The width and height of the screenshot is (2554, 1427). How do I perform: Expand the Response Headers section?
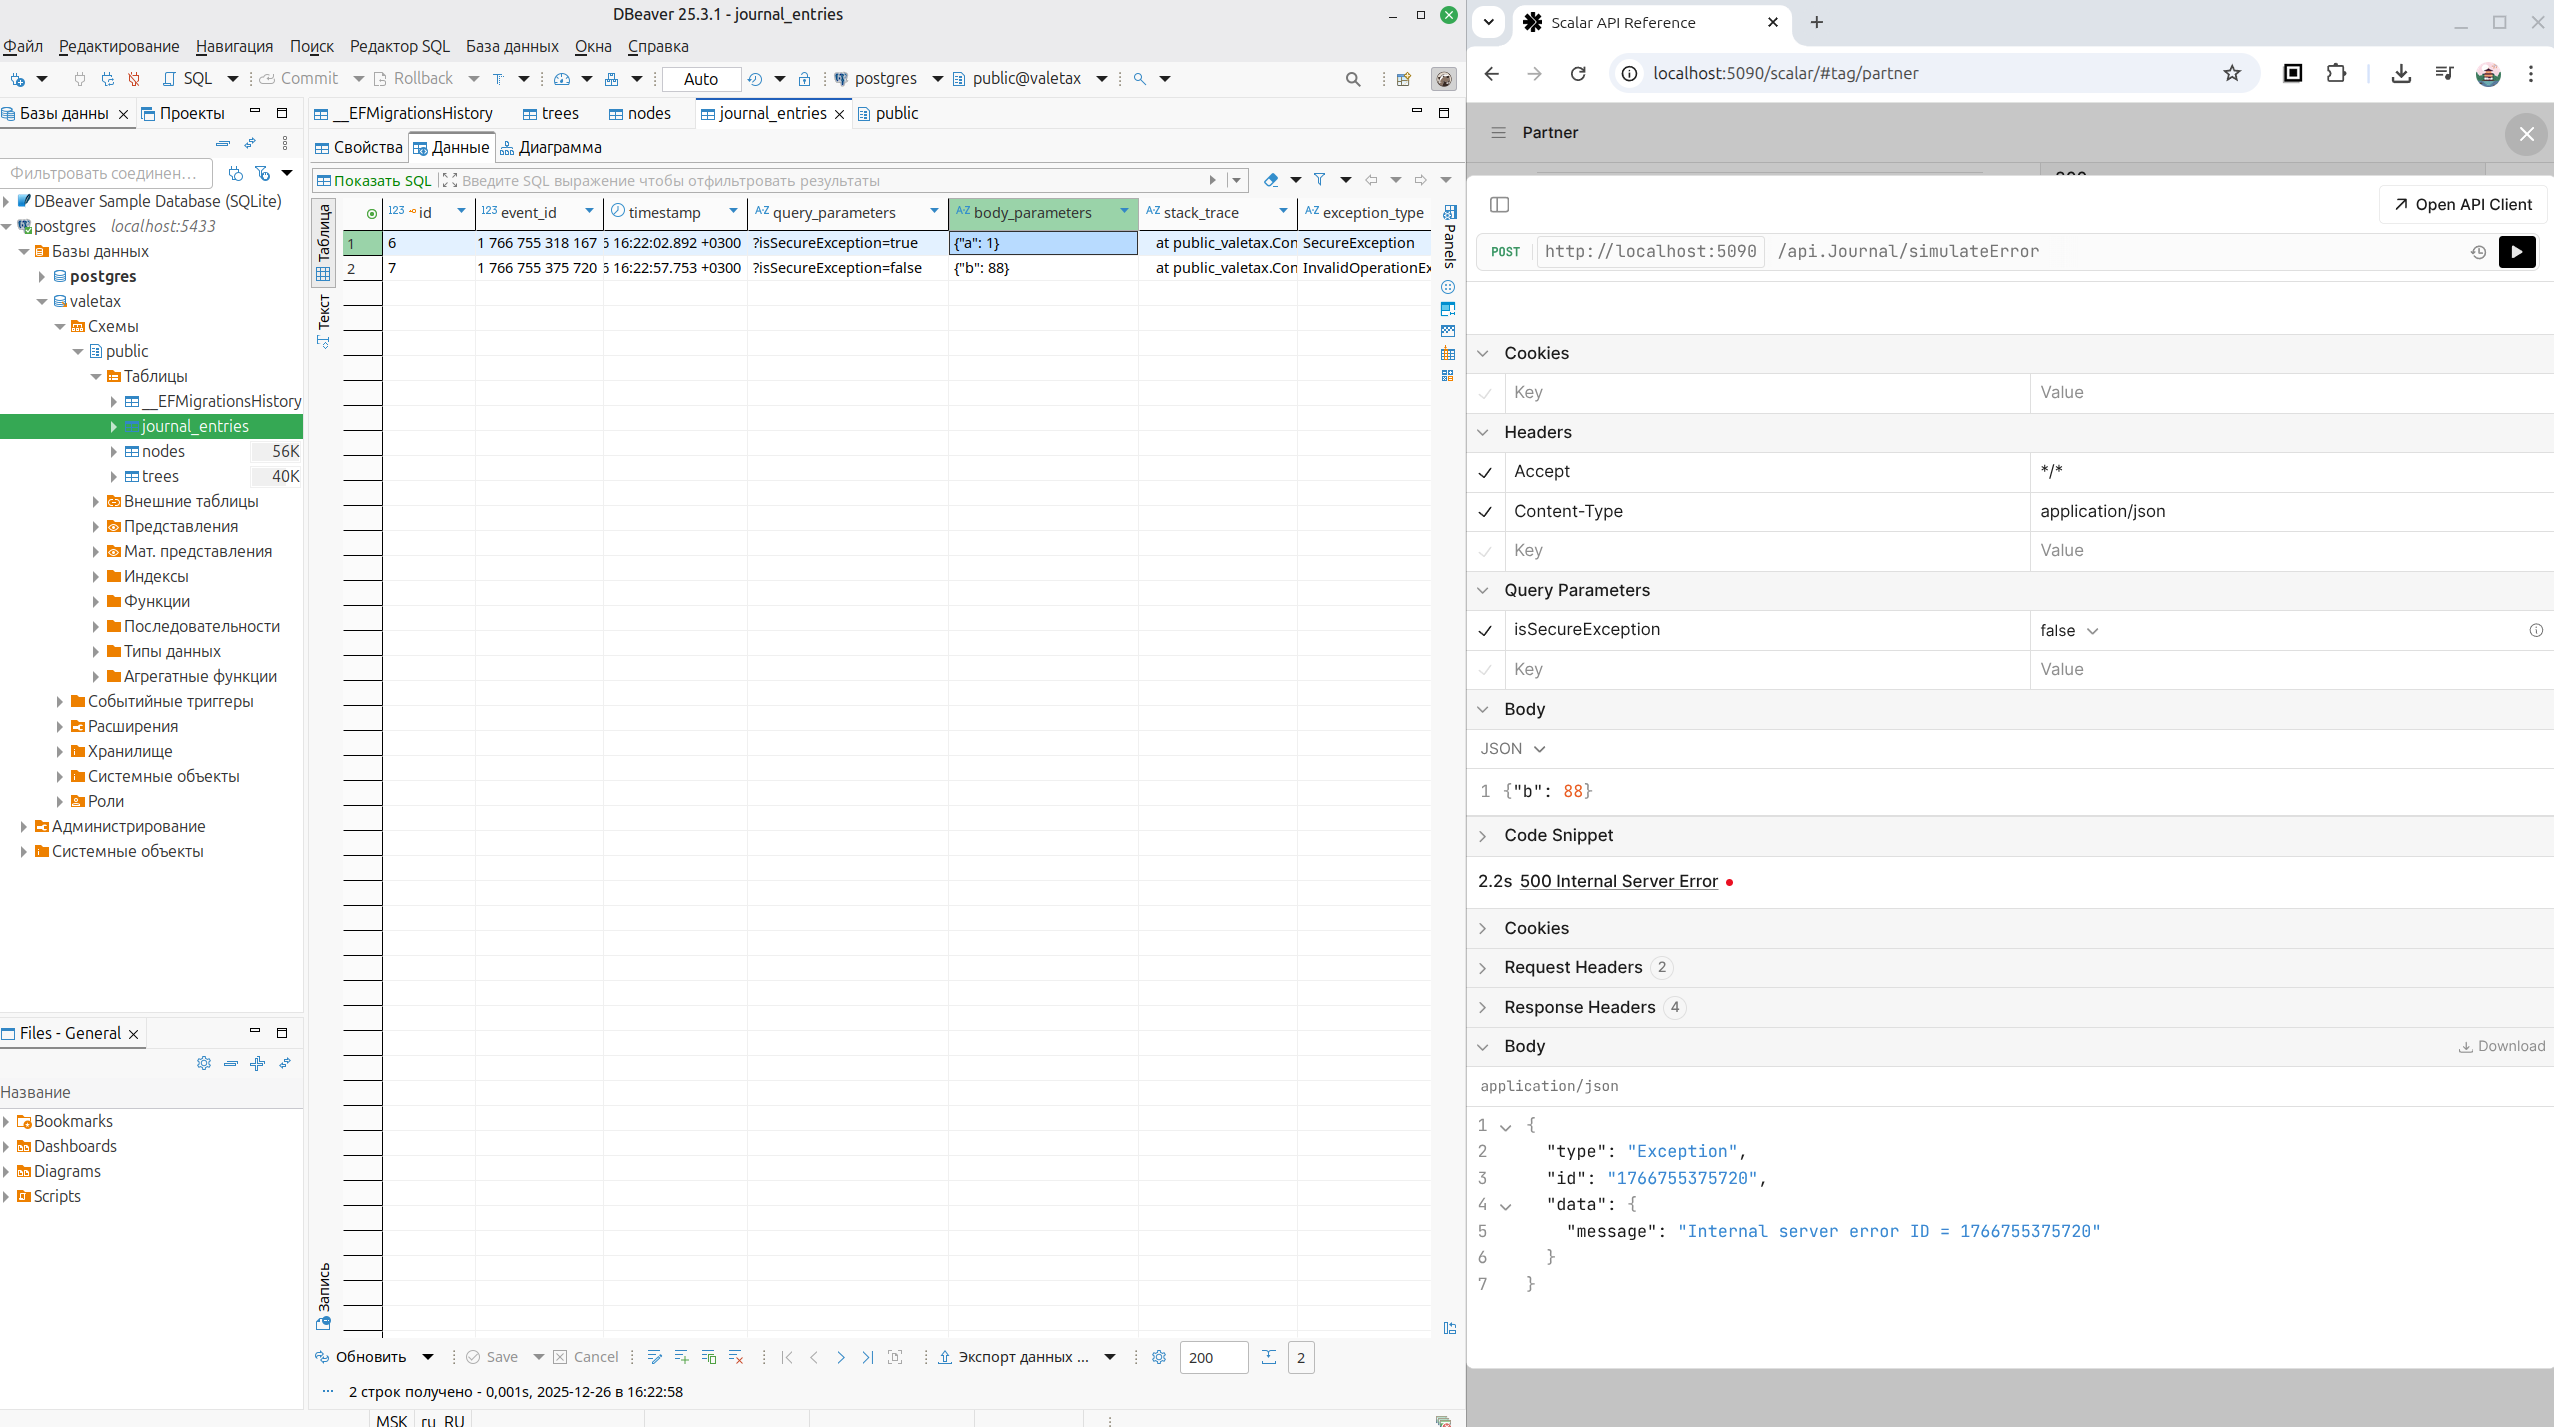click(x=1579, y=1007)
